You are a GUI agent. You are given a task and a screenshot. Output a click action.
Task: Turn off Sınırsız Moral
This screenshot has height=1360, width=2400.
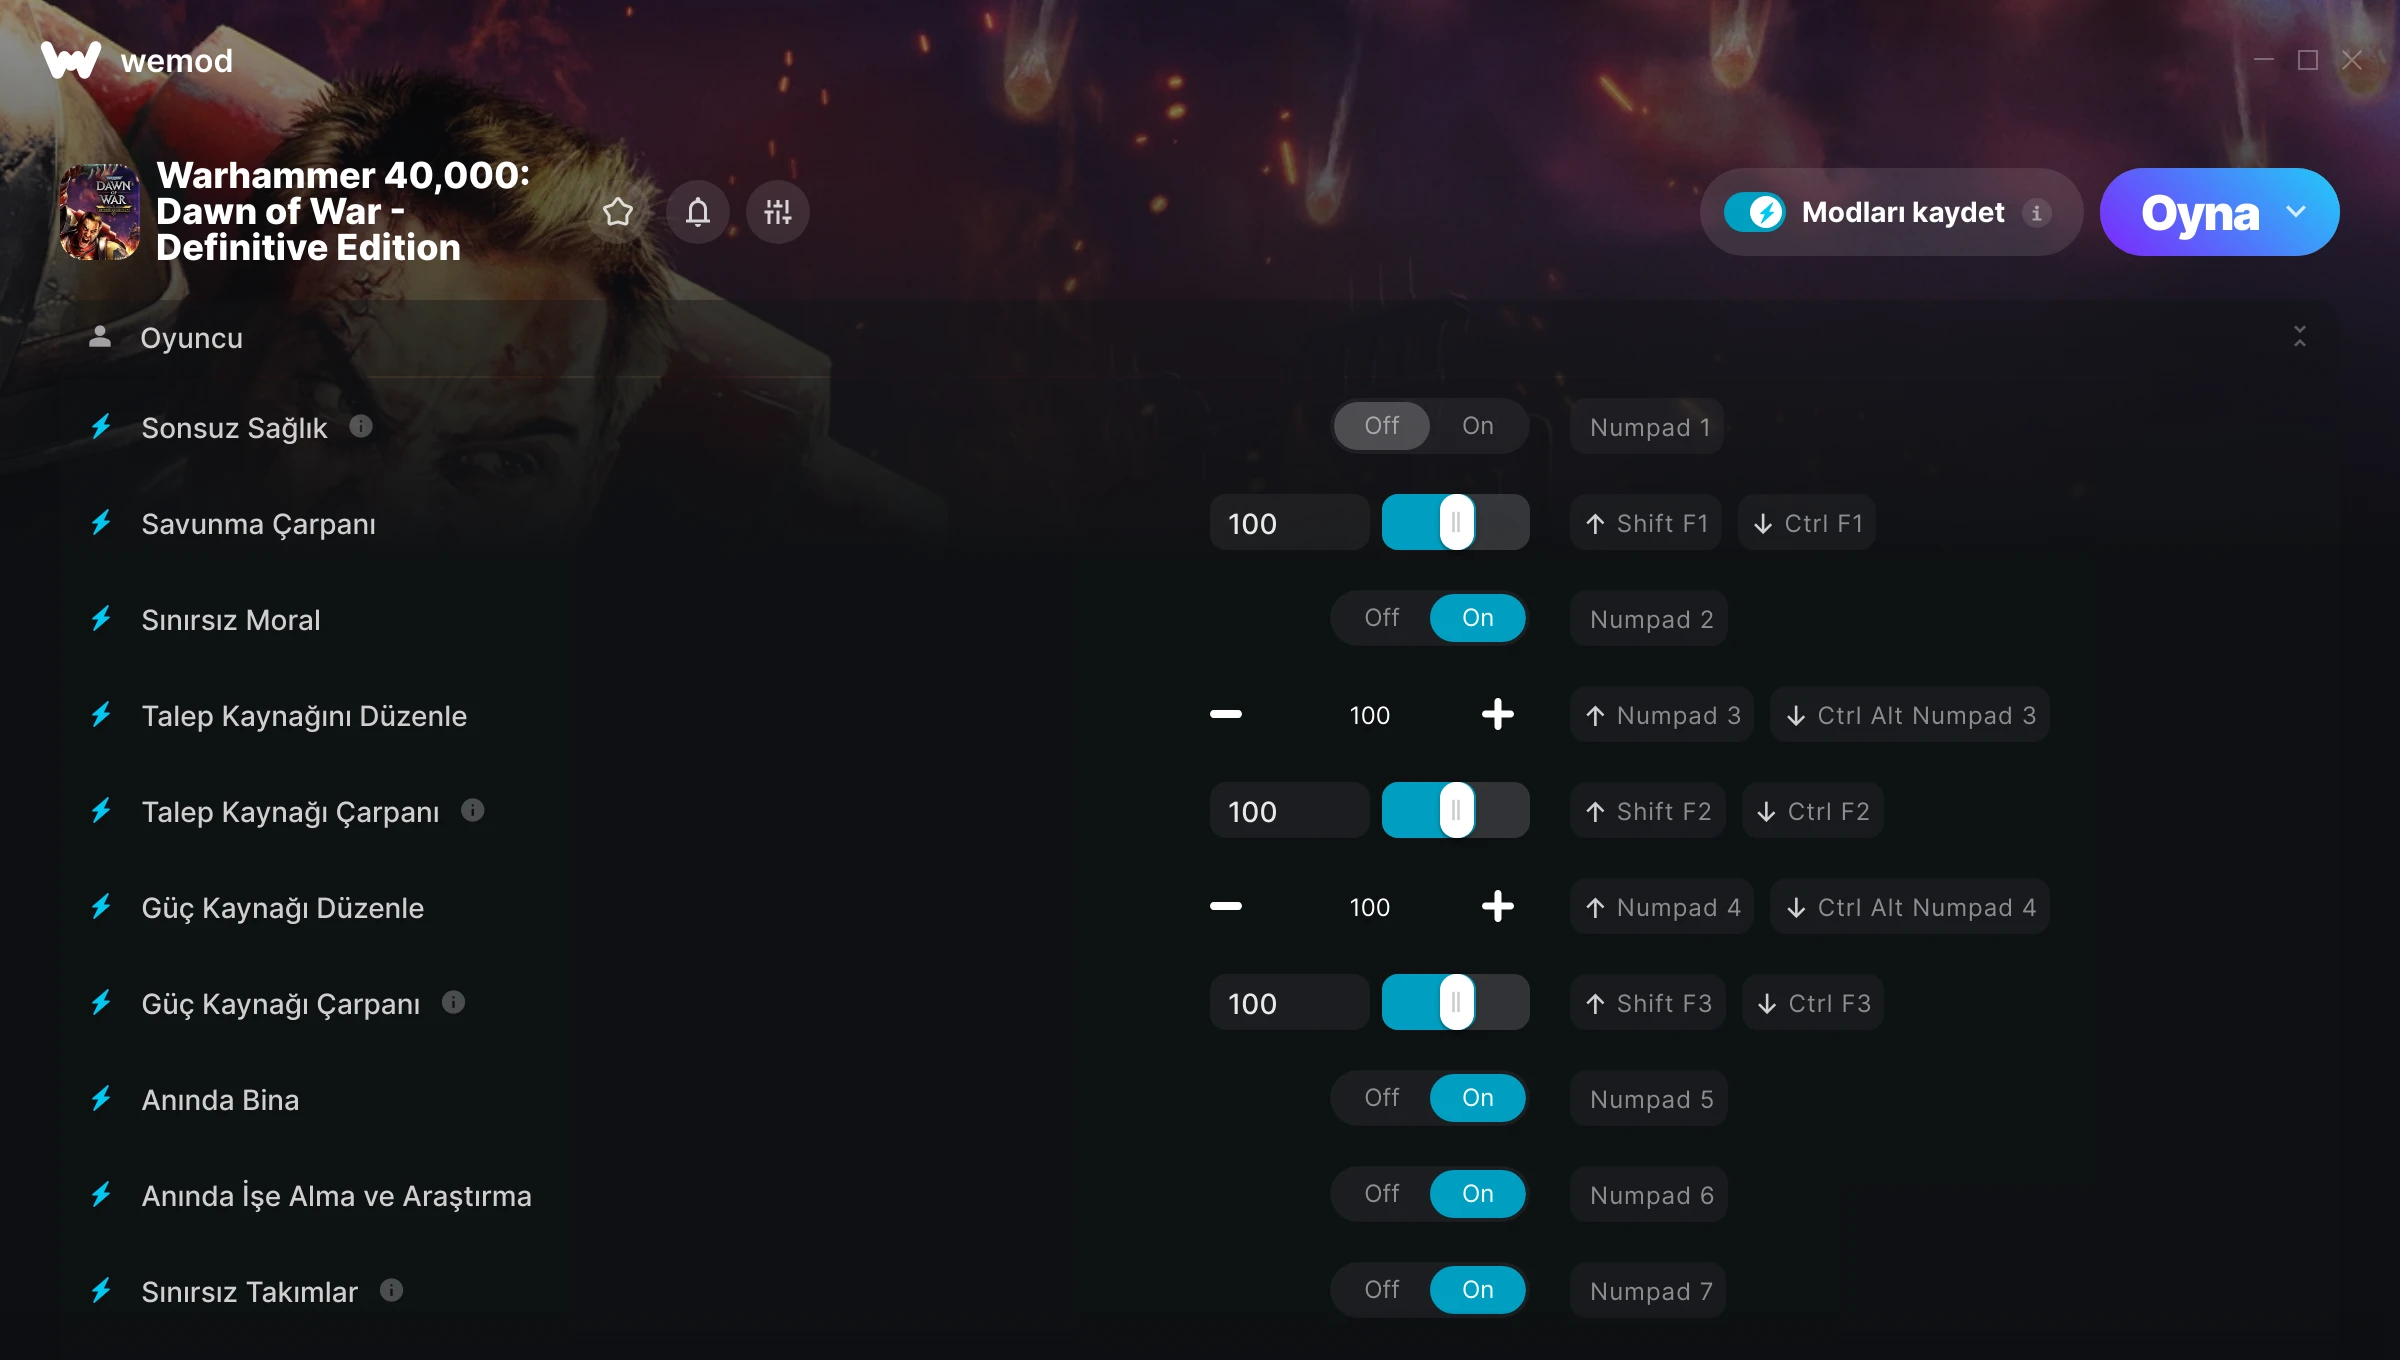pyautogui.click(x=1382, y=618)
